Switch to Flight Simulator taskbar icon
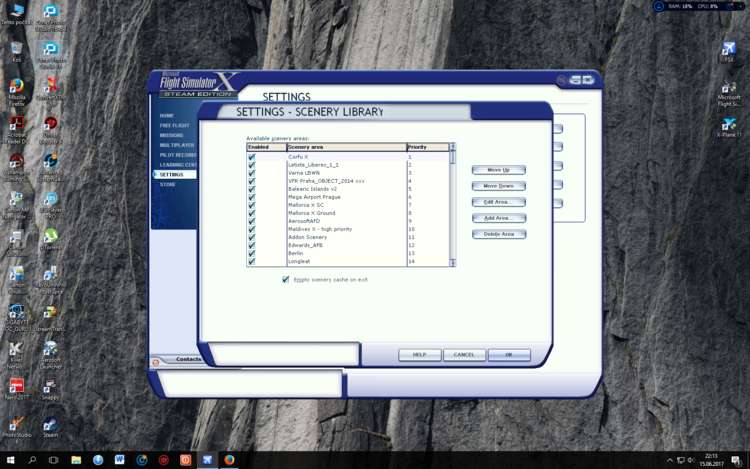Viewport: 750px width, 469px height. [207, 460]
